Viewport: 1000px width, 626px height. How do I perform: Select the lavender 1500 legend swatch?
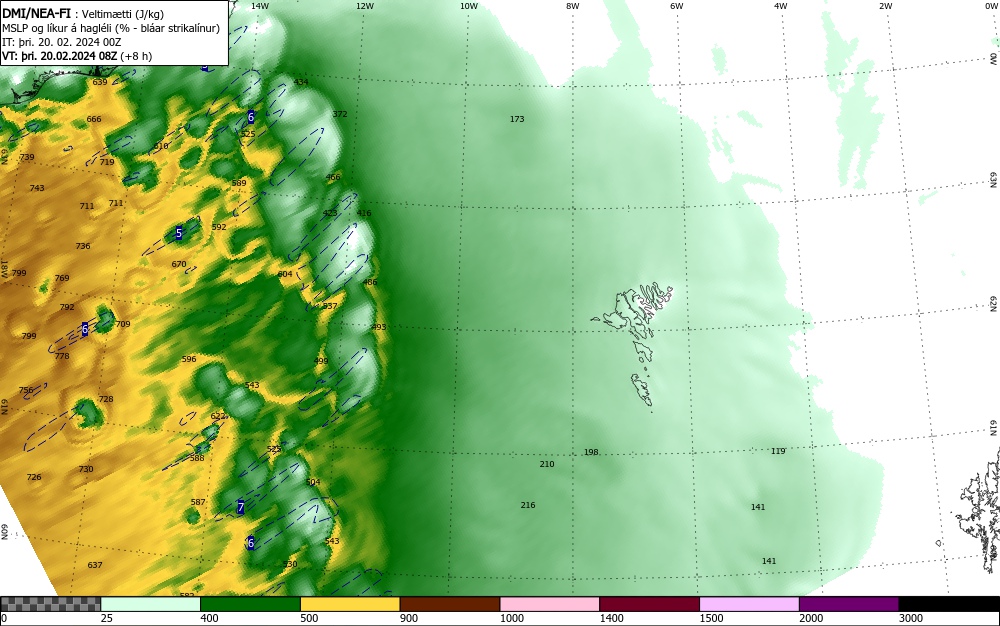(749, 604)
